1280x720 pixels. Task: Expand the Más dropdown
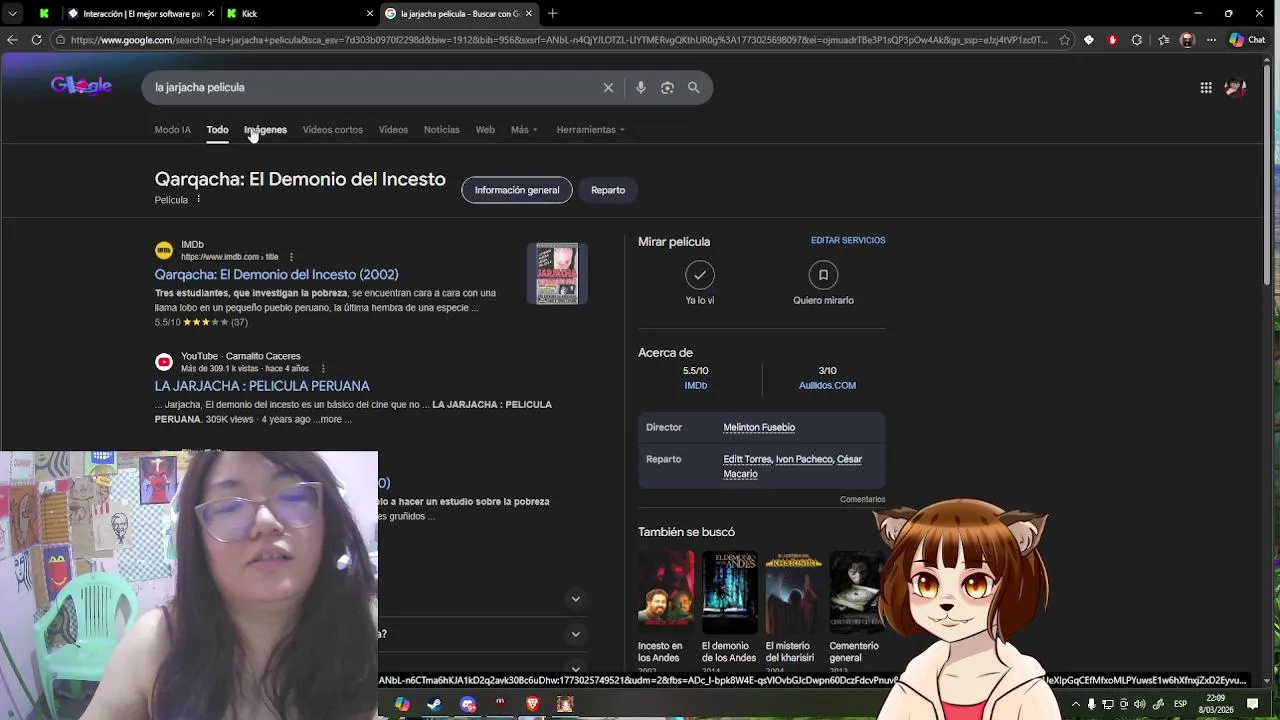pyautogui.click(x=524, y=130)
